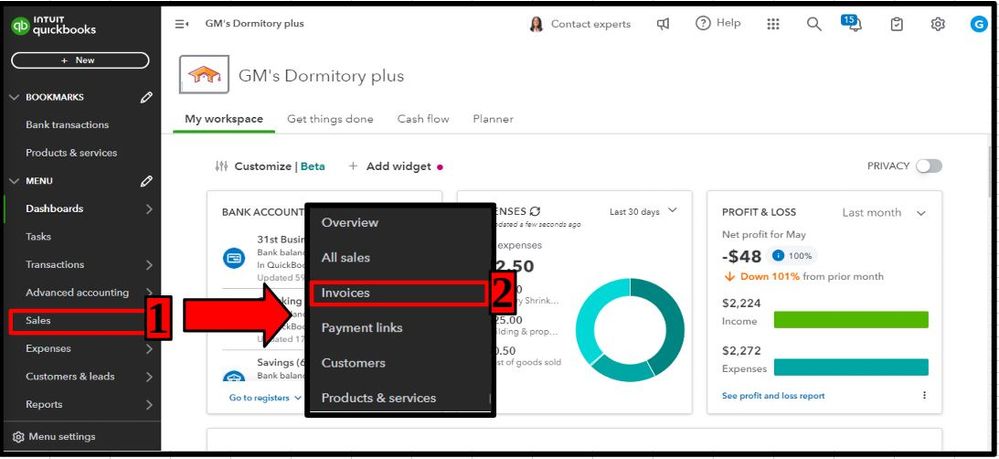Select Customers in Sales flyout
Image resolution: width=999 pixels, height=459 pixels.
click(354, 363)
